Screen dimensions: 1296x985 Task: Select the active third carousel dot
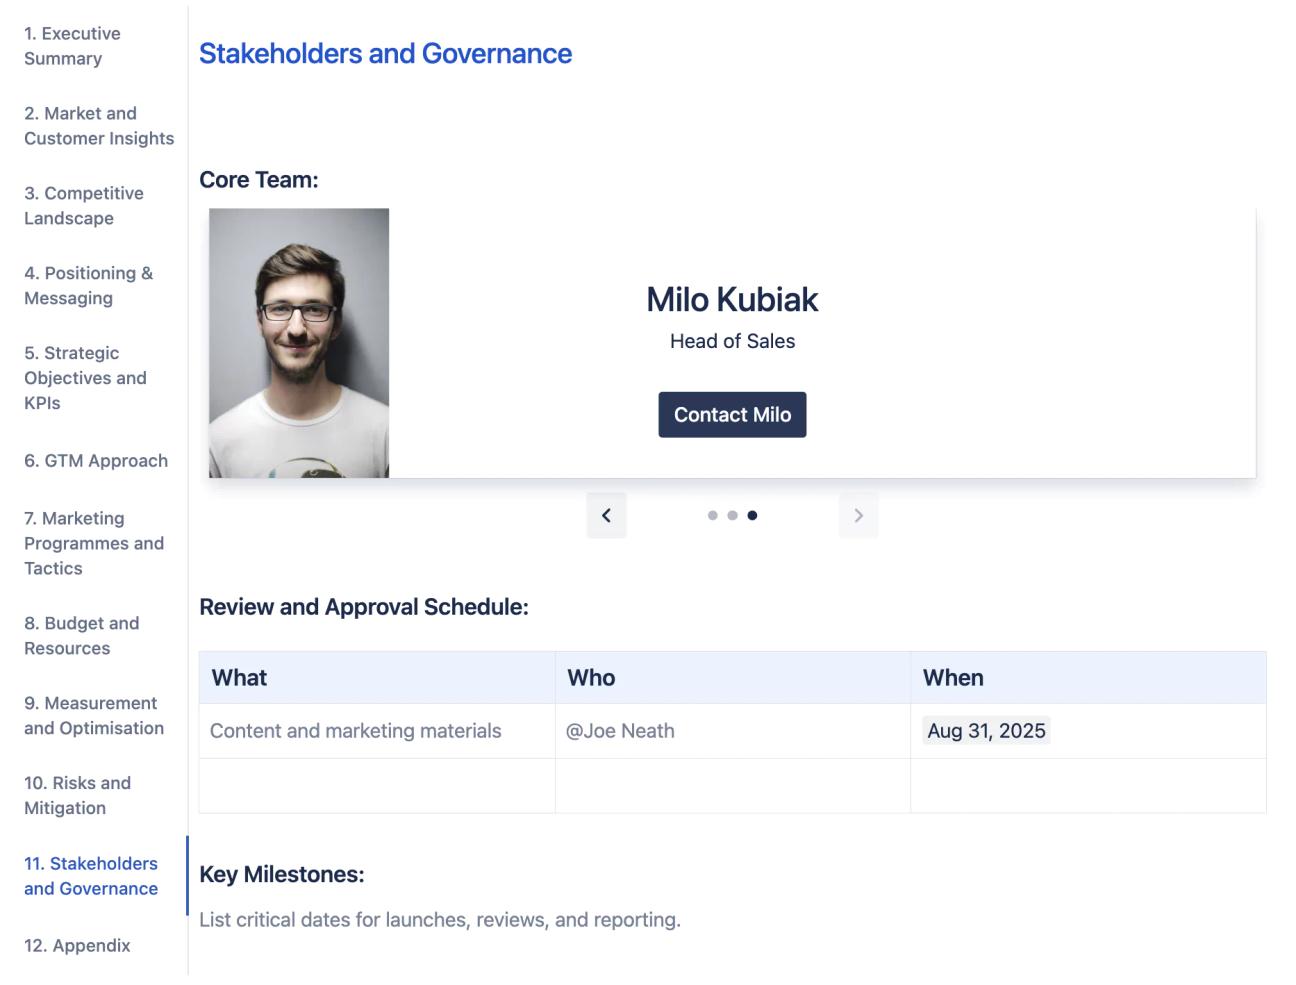[x=753, y=515]
